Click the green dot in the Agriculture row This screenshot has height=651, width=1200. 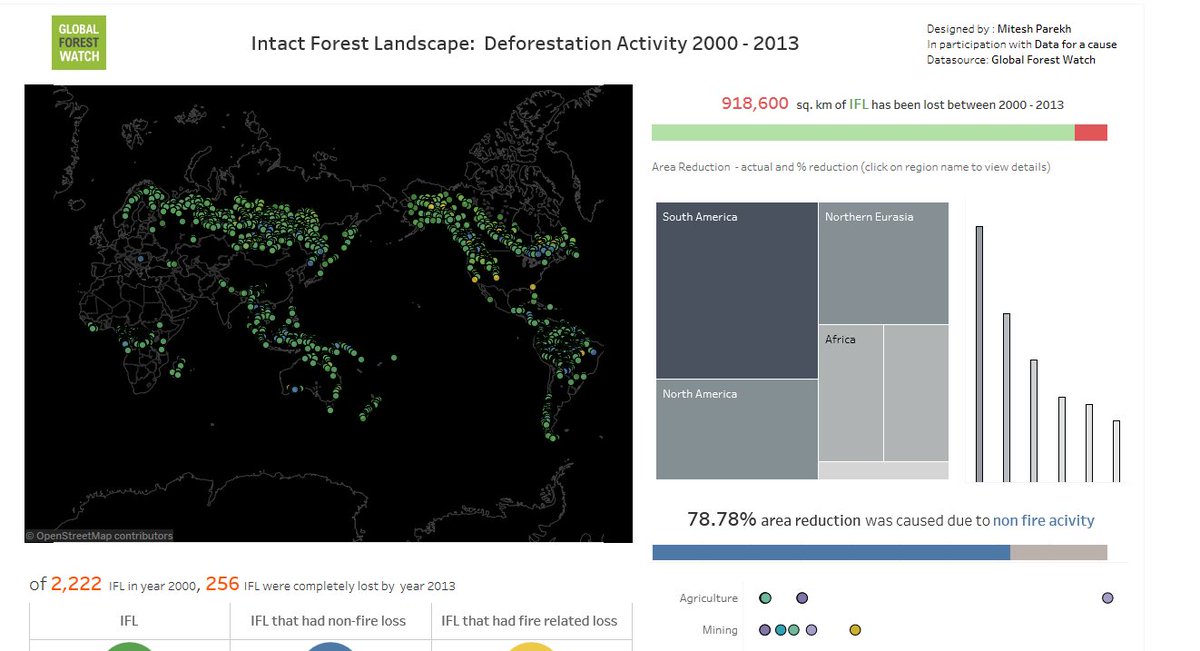click(x=766, y=598)
